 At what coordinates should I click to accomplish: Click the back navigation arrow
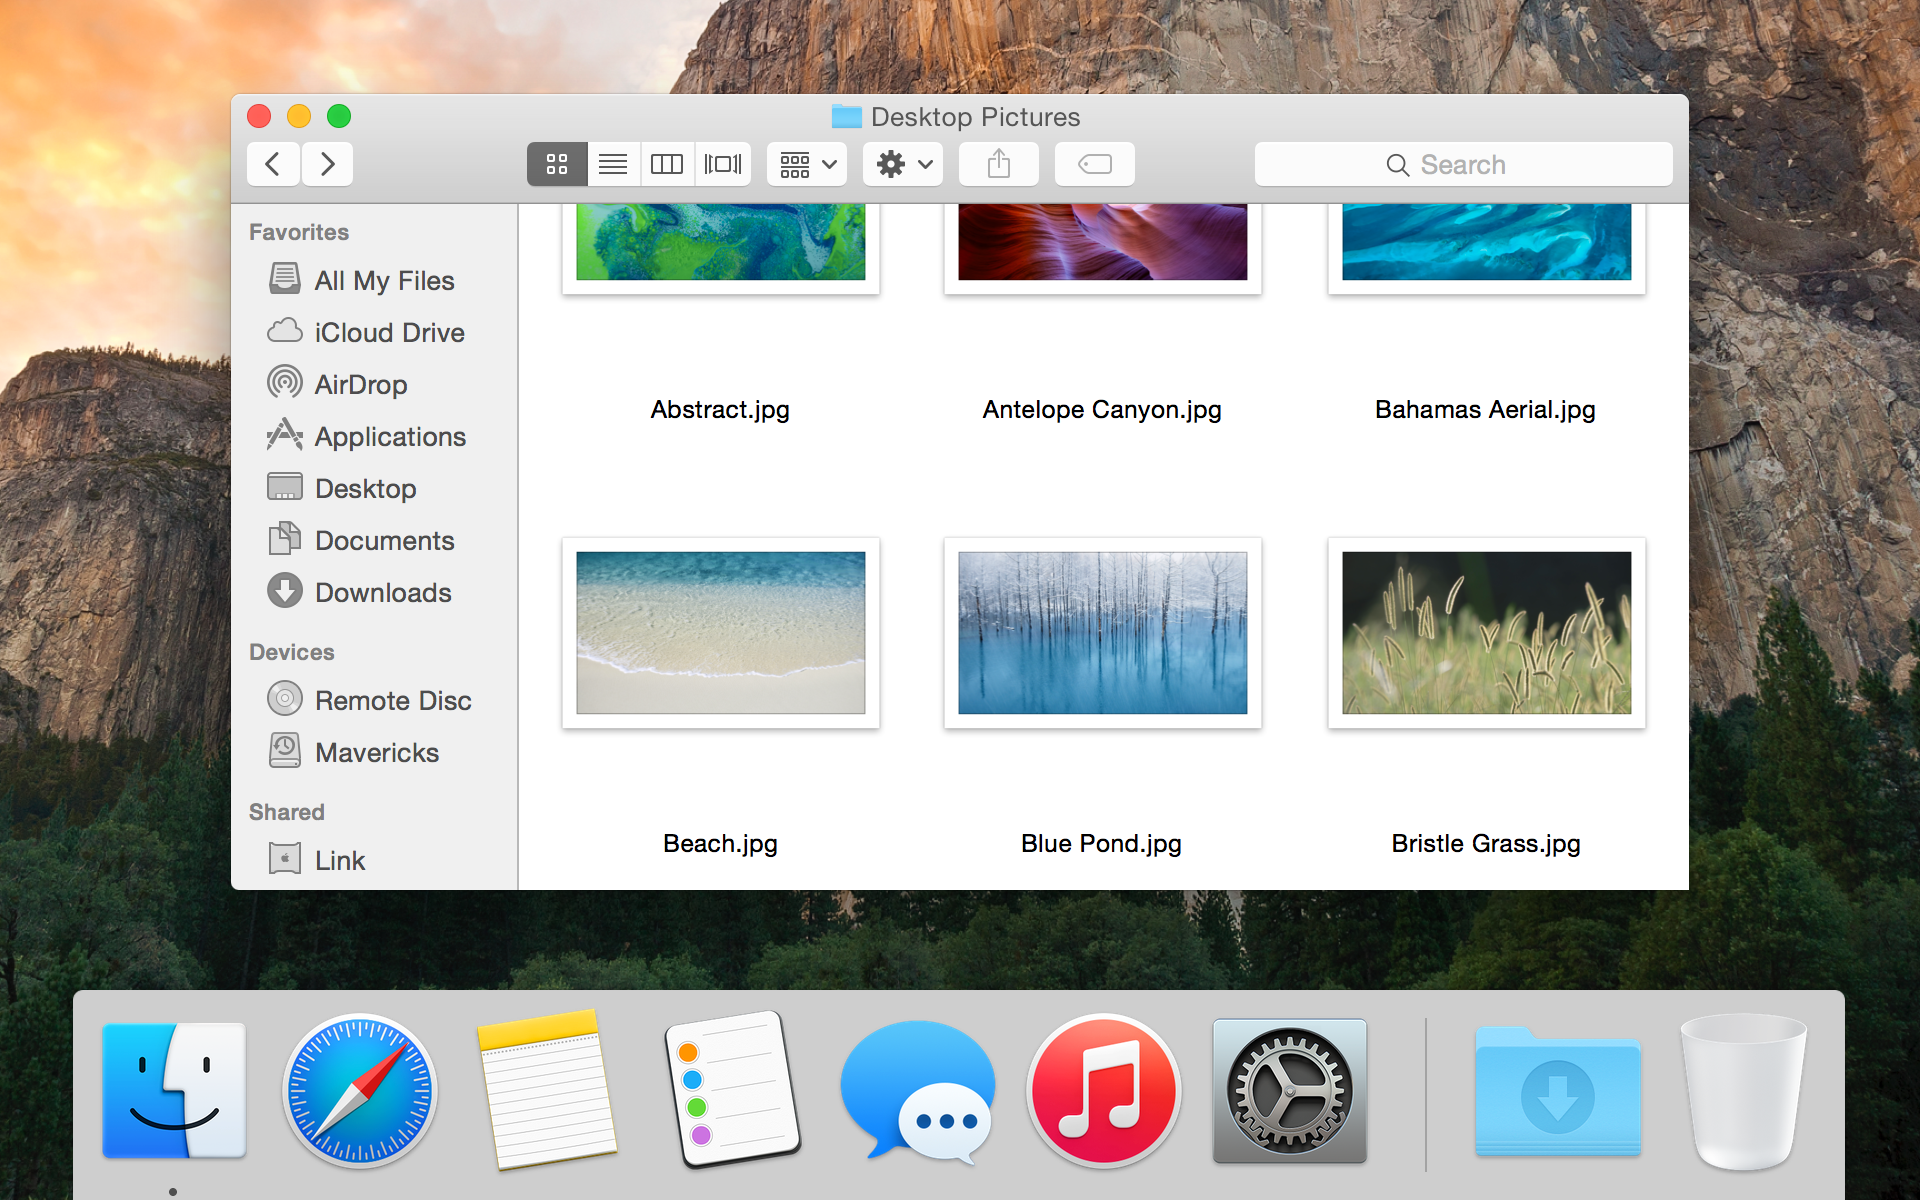point(272,165)
